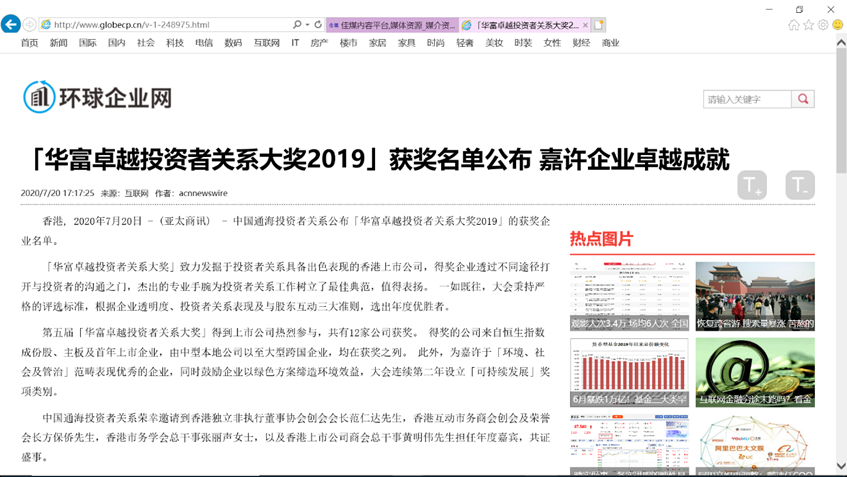
Task: Open 科技 navigation link
Action: click(175, 43)
